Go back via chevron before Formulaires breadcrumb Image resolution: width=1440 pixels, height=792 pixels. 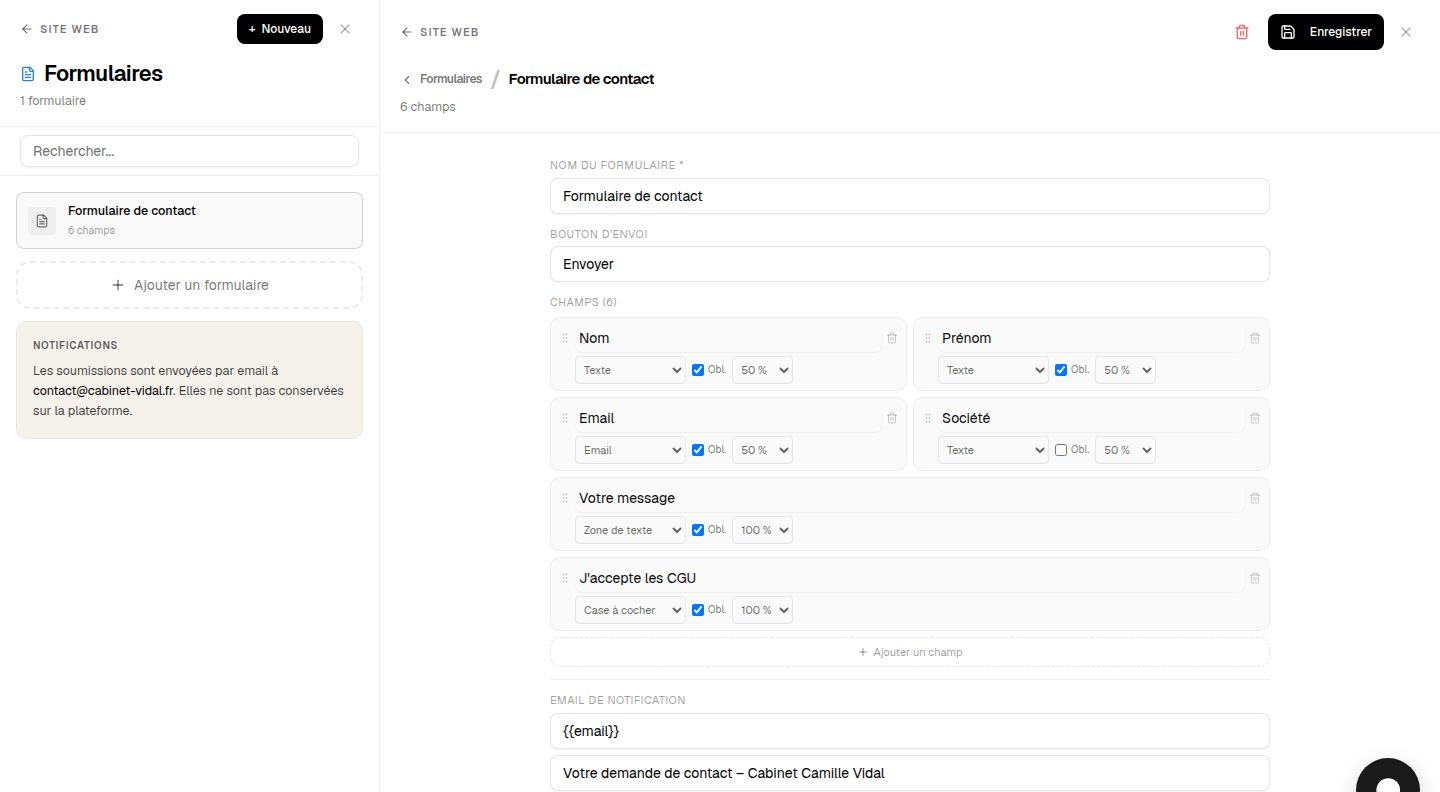[x=407, y=79]
